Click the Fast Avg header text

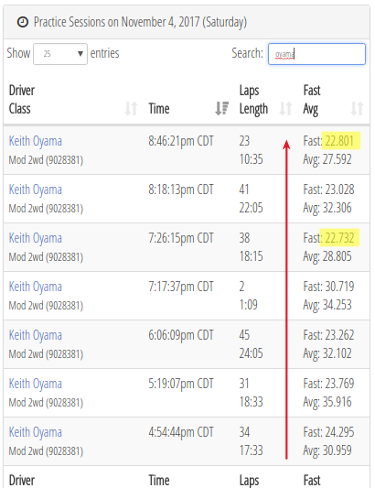point(312,100)
